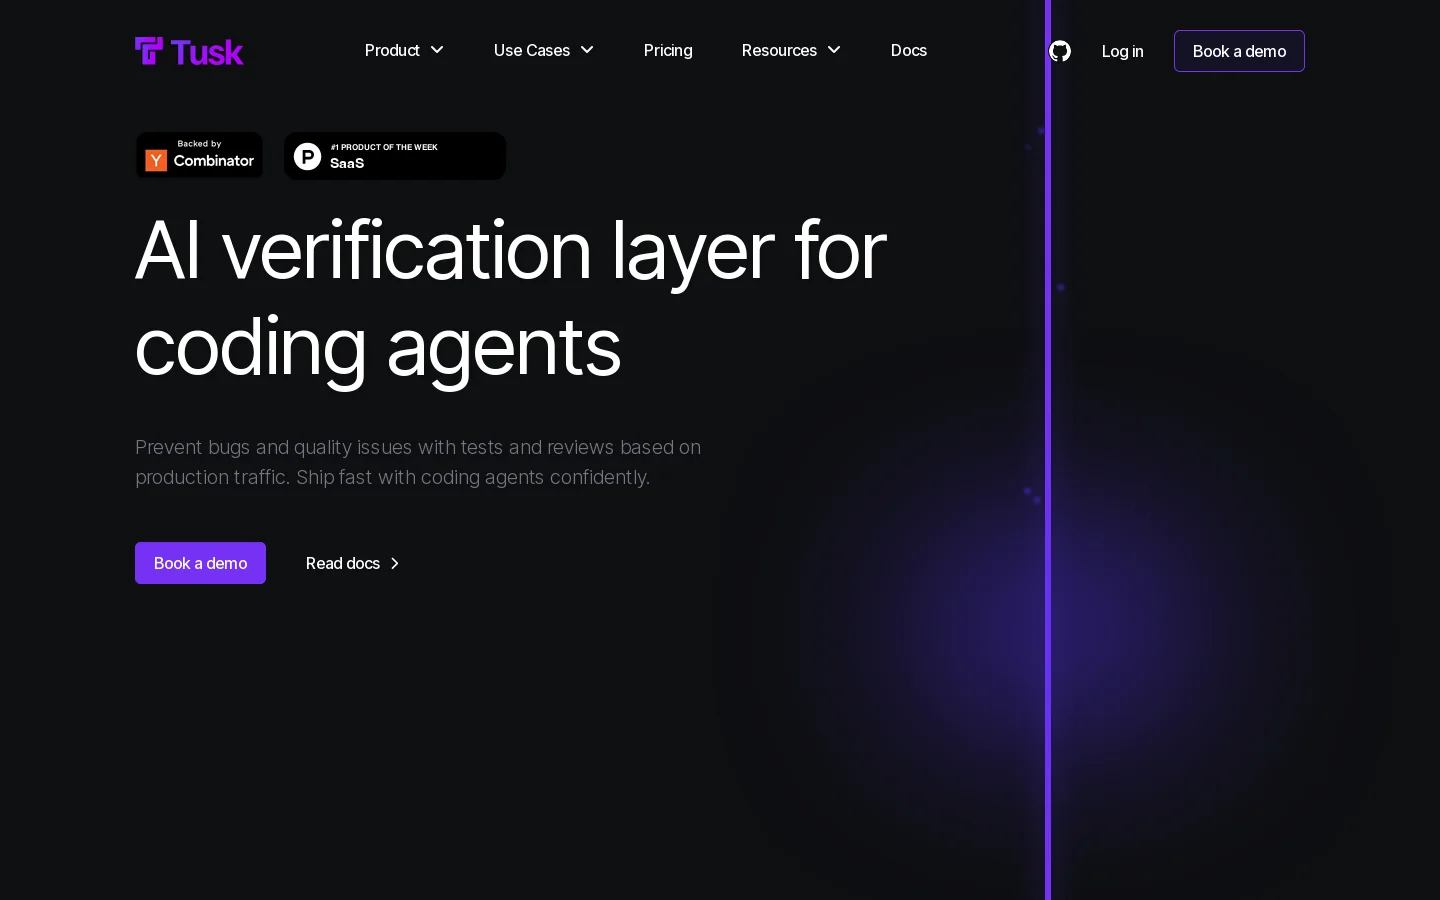Image resolution: width=1440 pixels, height=900 pixels.
Task: Open the Product Hunt #1 Product badge
Action: point(395,156)
